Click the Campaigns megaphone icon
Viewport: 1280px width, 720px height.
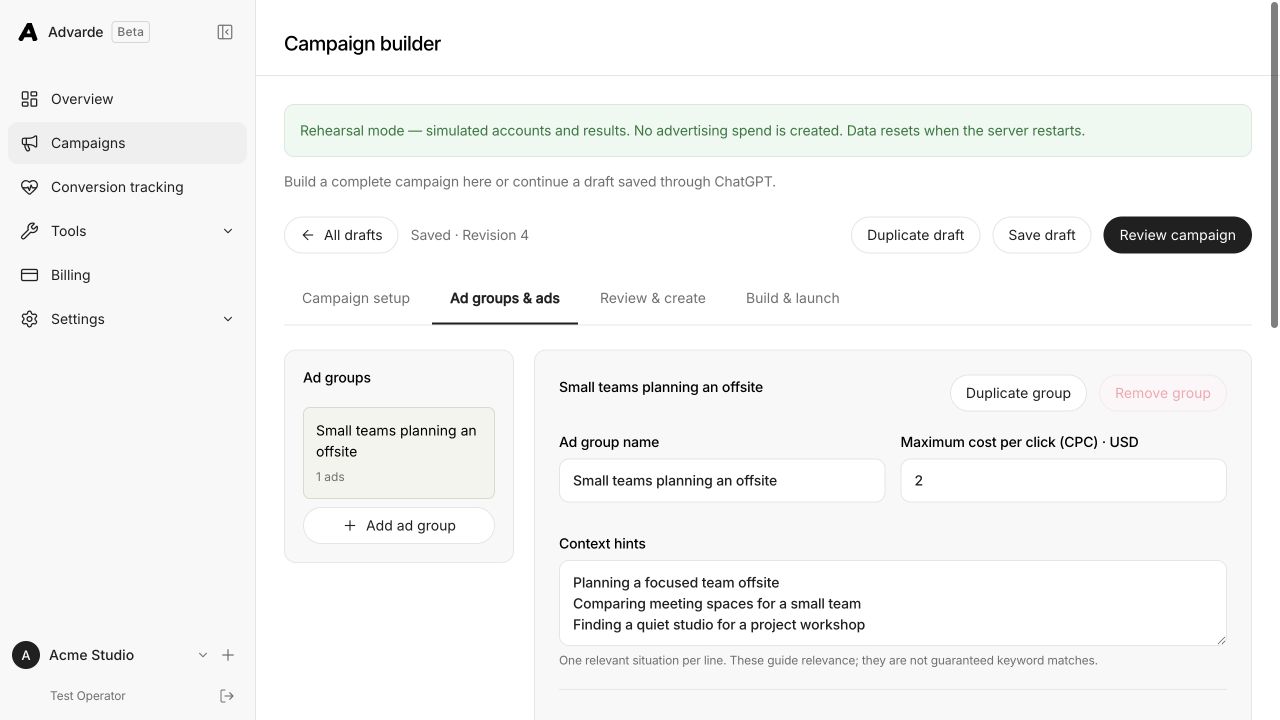click(30, 143)
